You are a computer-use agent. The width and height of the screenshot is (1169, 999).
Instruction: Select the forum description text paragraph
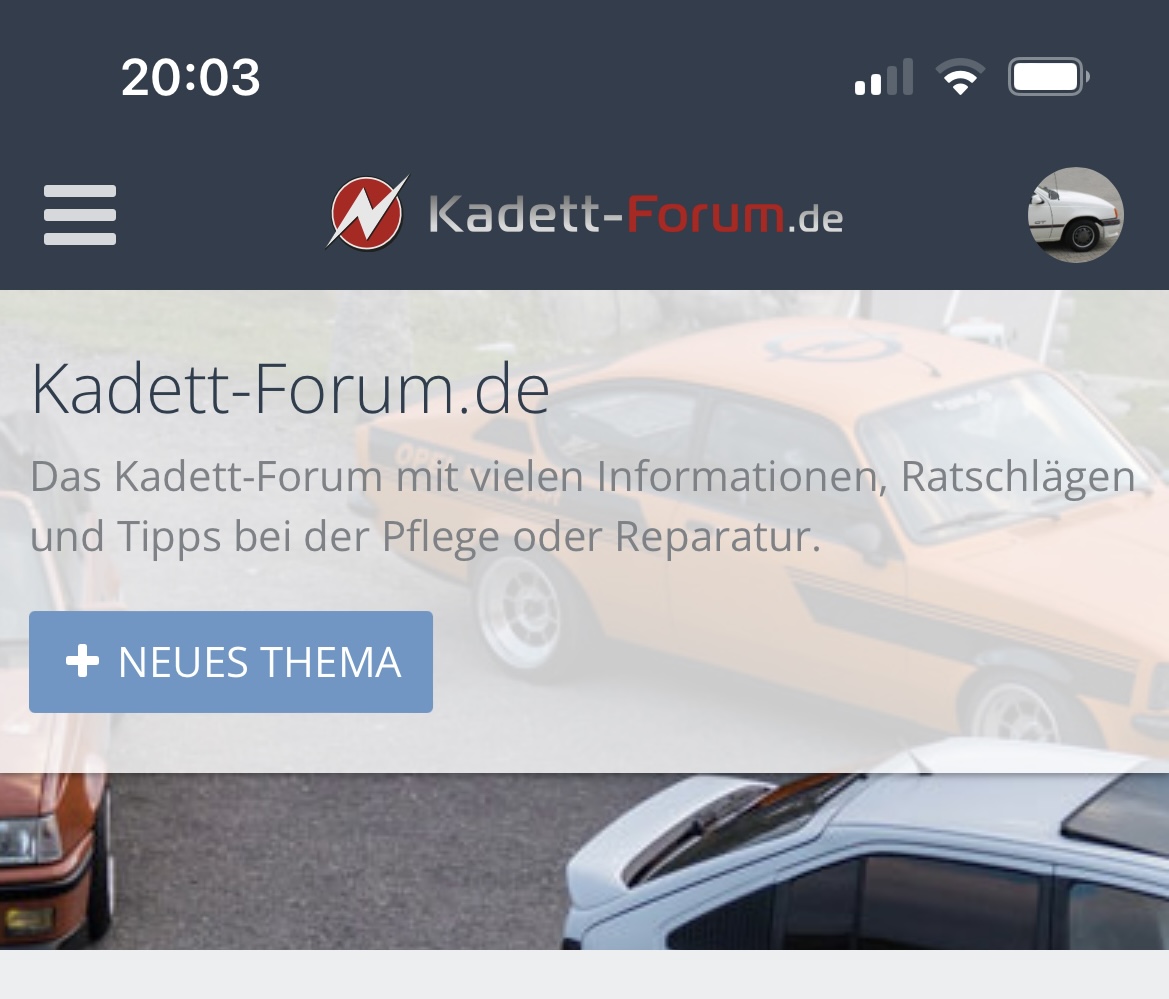582,506
